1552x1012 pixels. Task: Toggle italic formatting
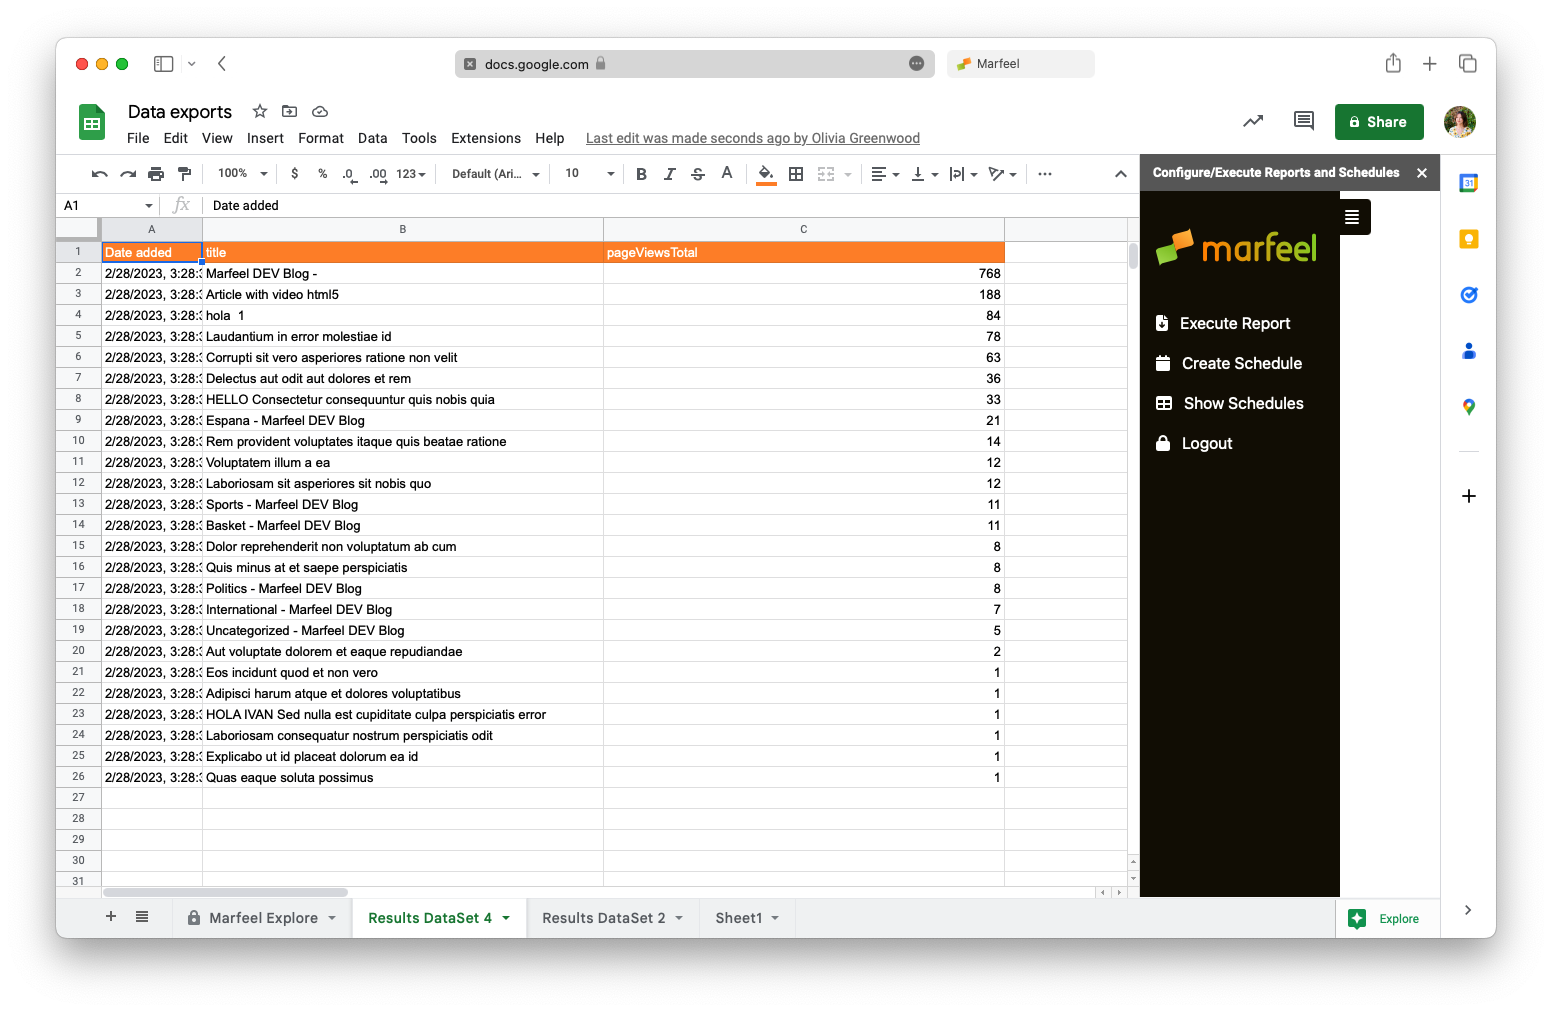pos(669,173)
